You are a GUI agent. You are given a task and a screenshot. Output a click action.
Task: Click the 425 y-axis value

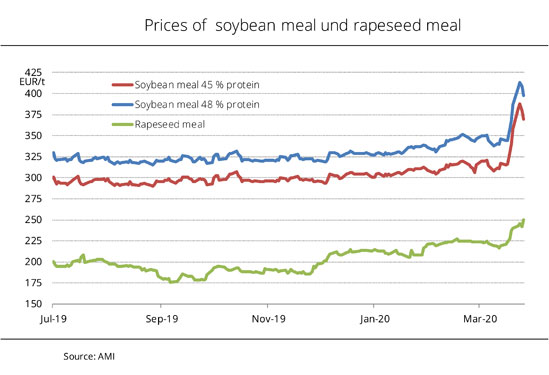pyautogui.click(x=33, y=72)
